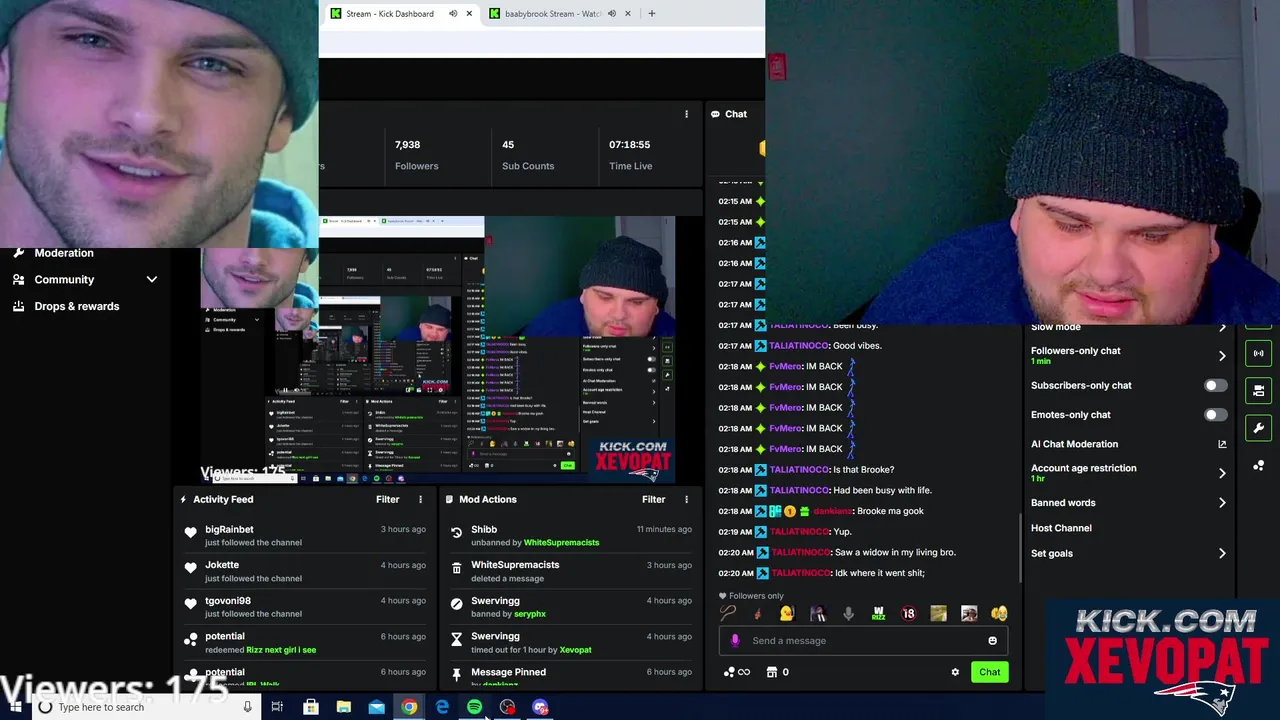This screenshot has height=720, width=1280.
Task: Expand the Community sidebar section
Action: pos(85,280)
